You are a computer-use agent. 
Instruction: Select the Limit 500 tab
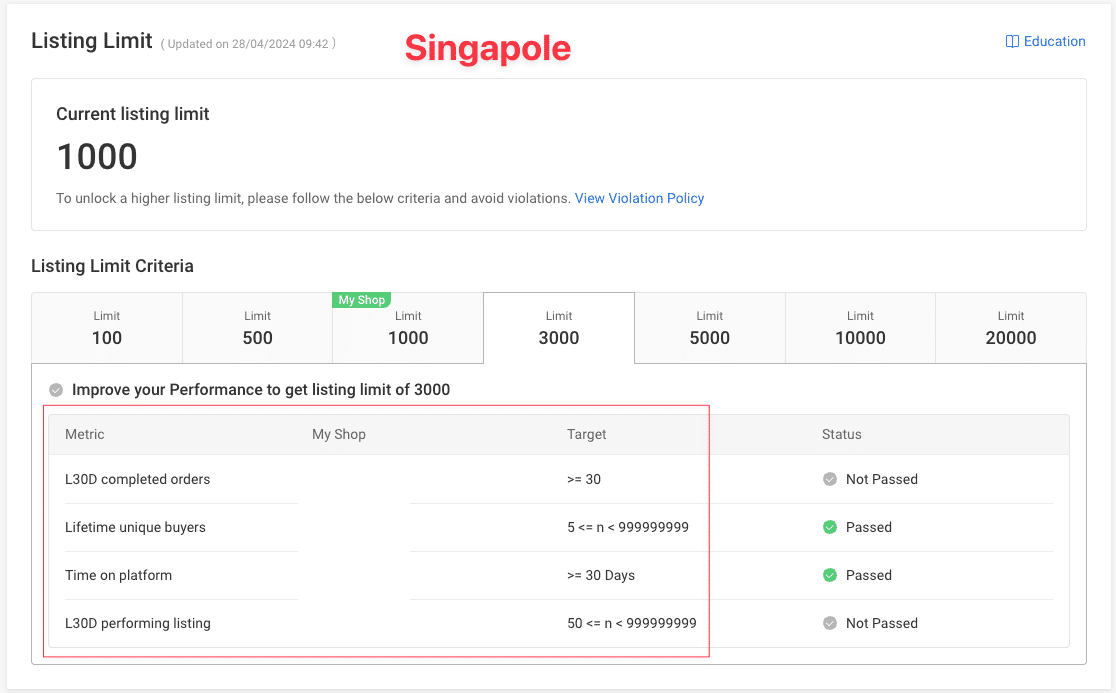coord(257,328)
